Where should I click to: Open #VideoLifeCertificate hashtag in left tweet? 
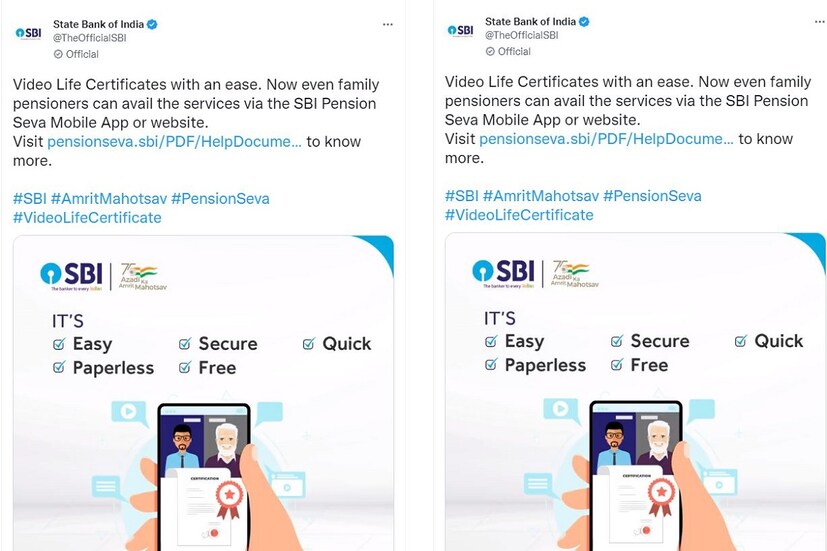pyautogui.click(x=87, y=218)
